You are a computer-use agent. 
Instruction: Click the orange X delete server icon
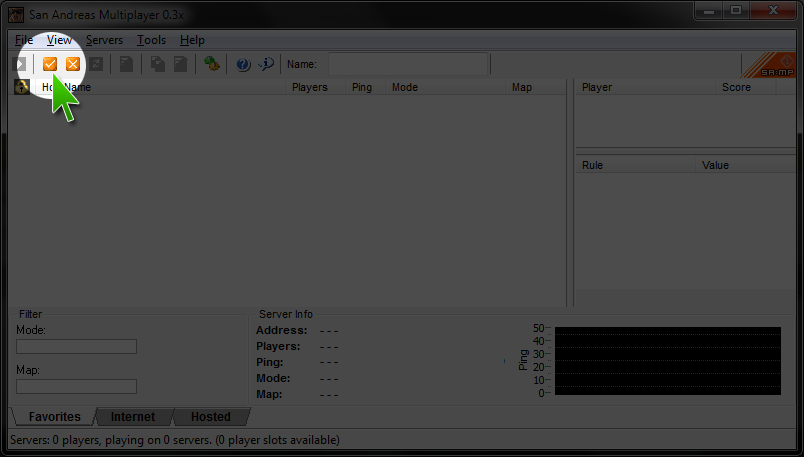point(73,64)
